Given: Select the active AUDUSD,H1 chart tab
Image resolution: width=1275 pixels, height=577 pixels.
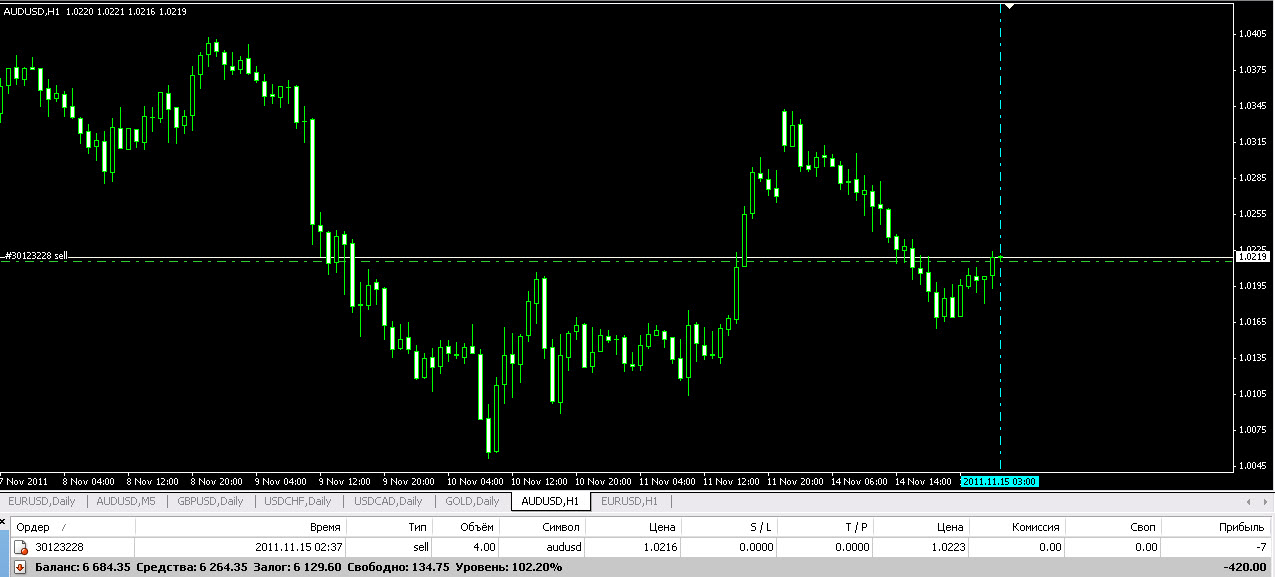Looking at the screenshot, I should click(x=550, y=501).
